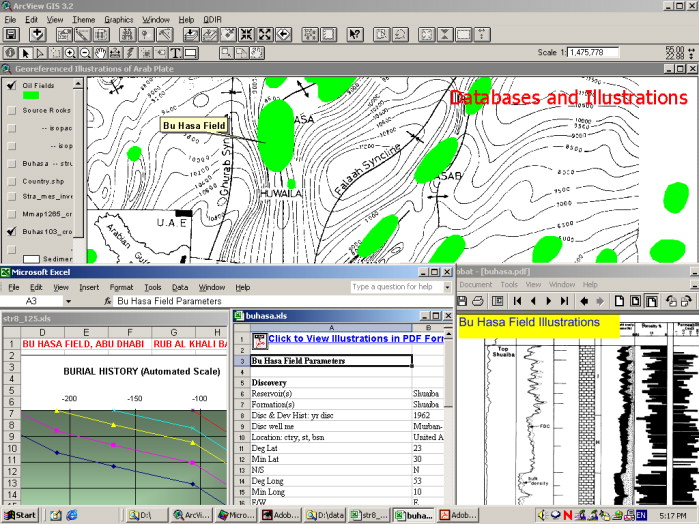This screenshot has height=524, width=699.
Task: Switch to the str8_ taskbar button
Action: [368, 515]
